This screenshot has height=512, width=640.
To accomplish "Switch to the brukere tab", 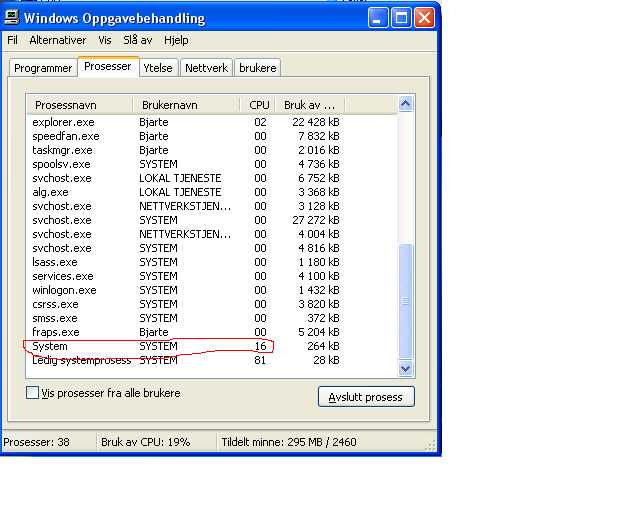I will [258, 68].
